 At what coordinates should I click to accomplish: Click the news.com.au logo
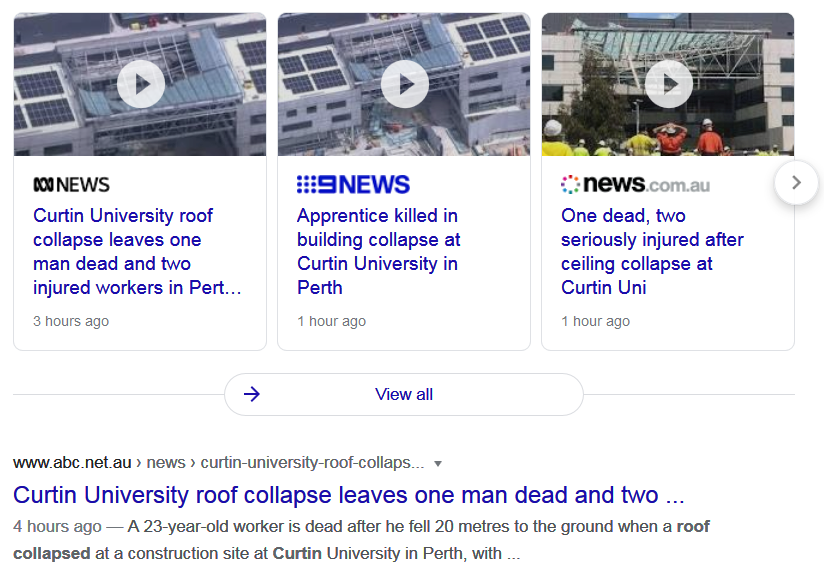(635, 185)
